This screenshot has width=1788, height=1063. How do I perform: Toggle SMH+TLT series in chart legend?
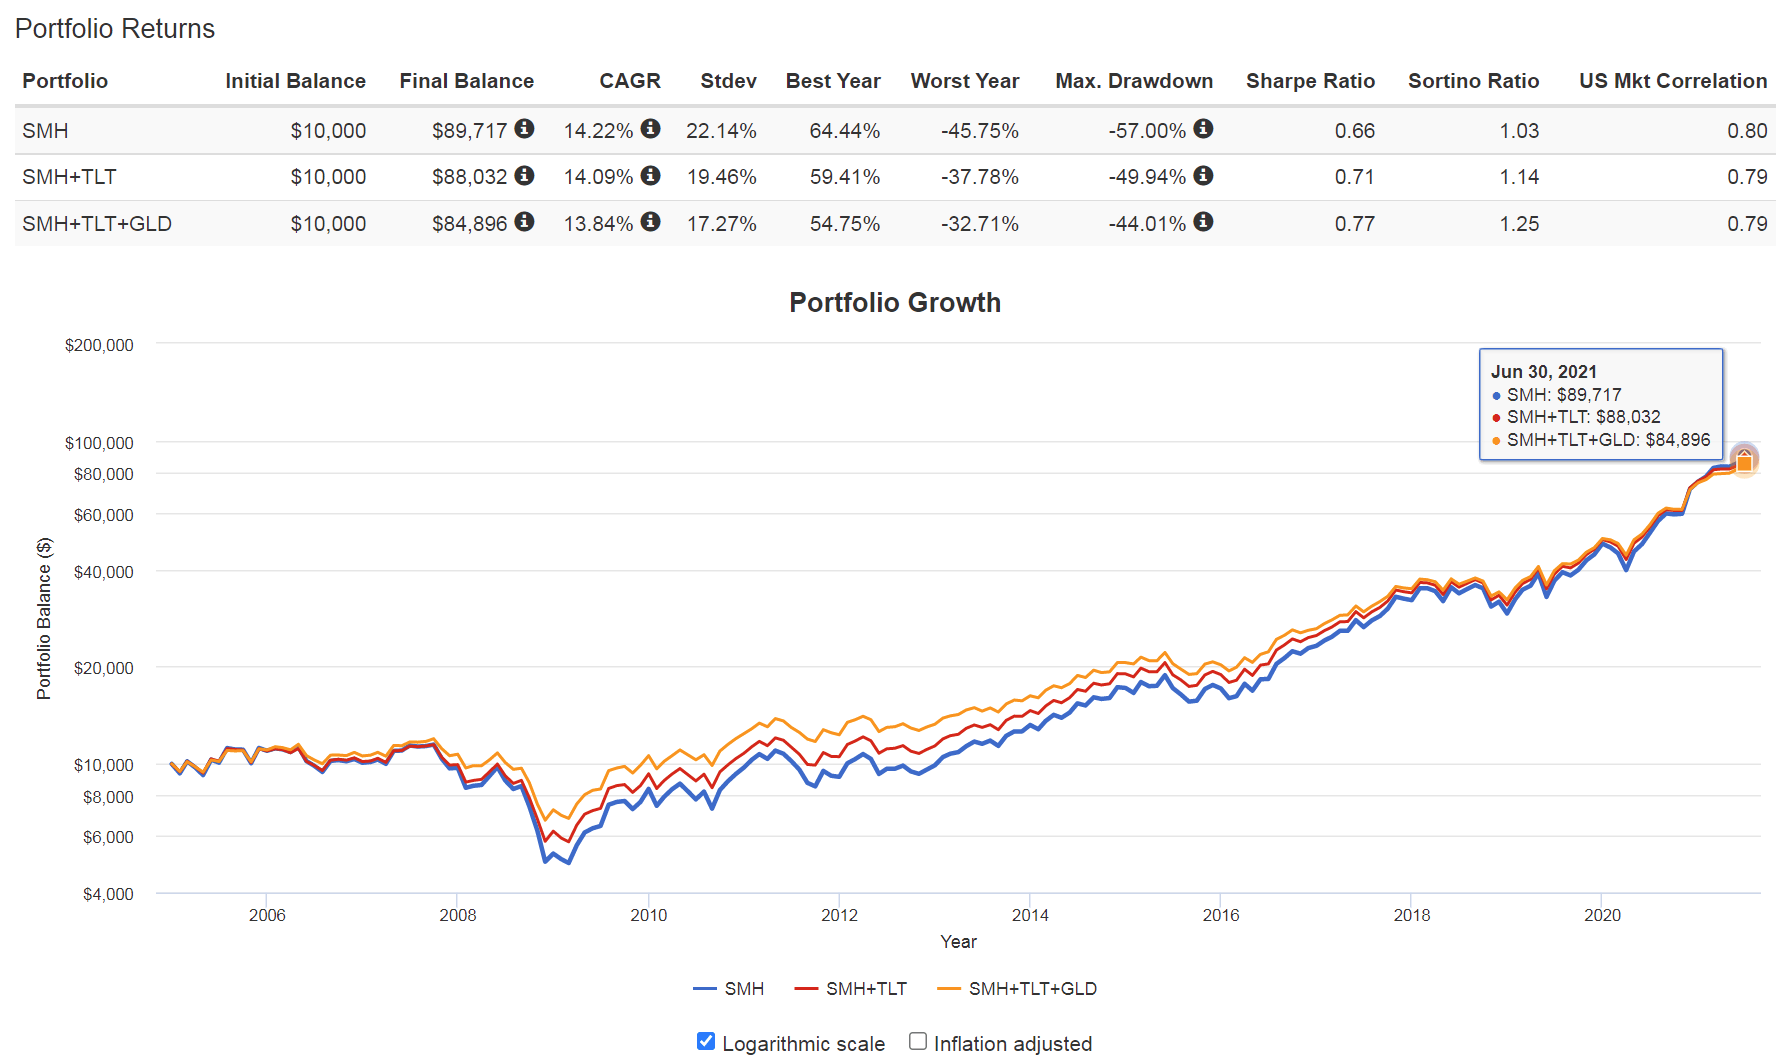pos(851,989)
